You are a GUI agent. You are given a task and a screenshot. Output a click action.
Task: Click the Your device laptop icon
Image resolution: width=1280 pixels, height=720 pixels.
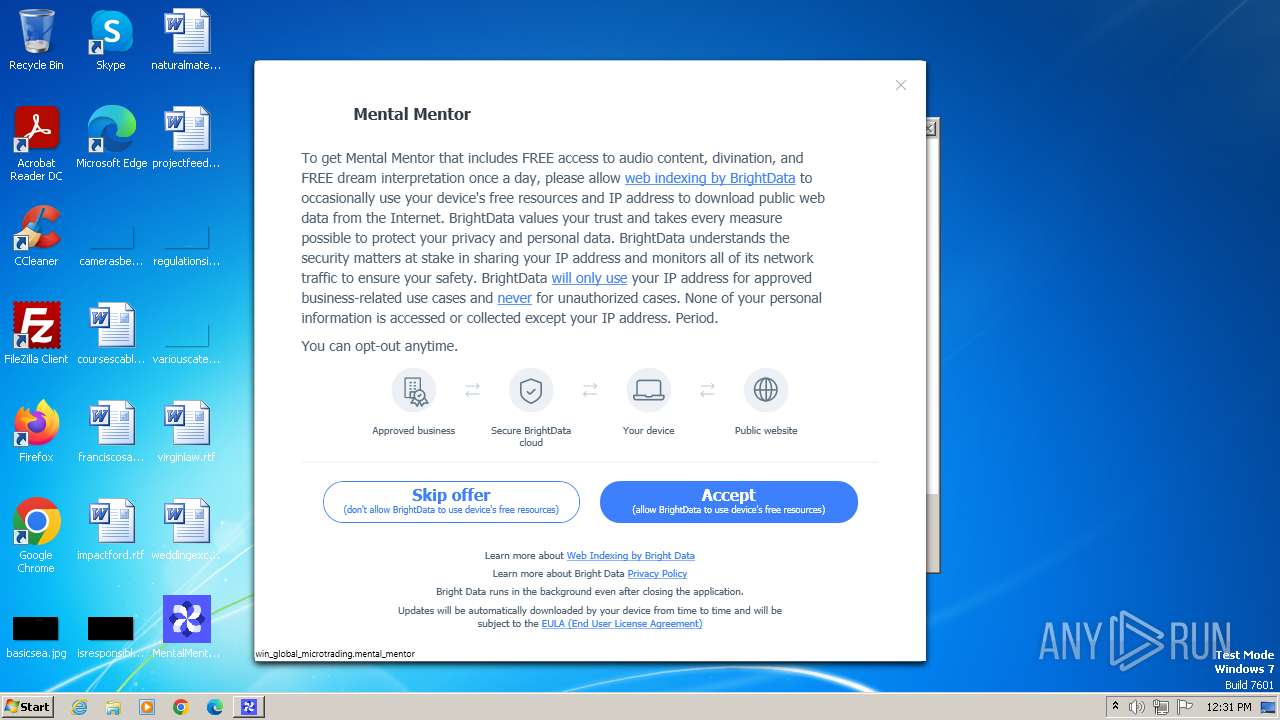coord(649,390)
